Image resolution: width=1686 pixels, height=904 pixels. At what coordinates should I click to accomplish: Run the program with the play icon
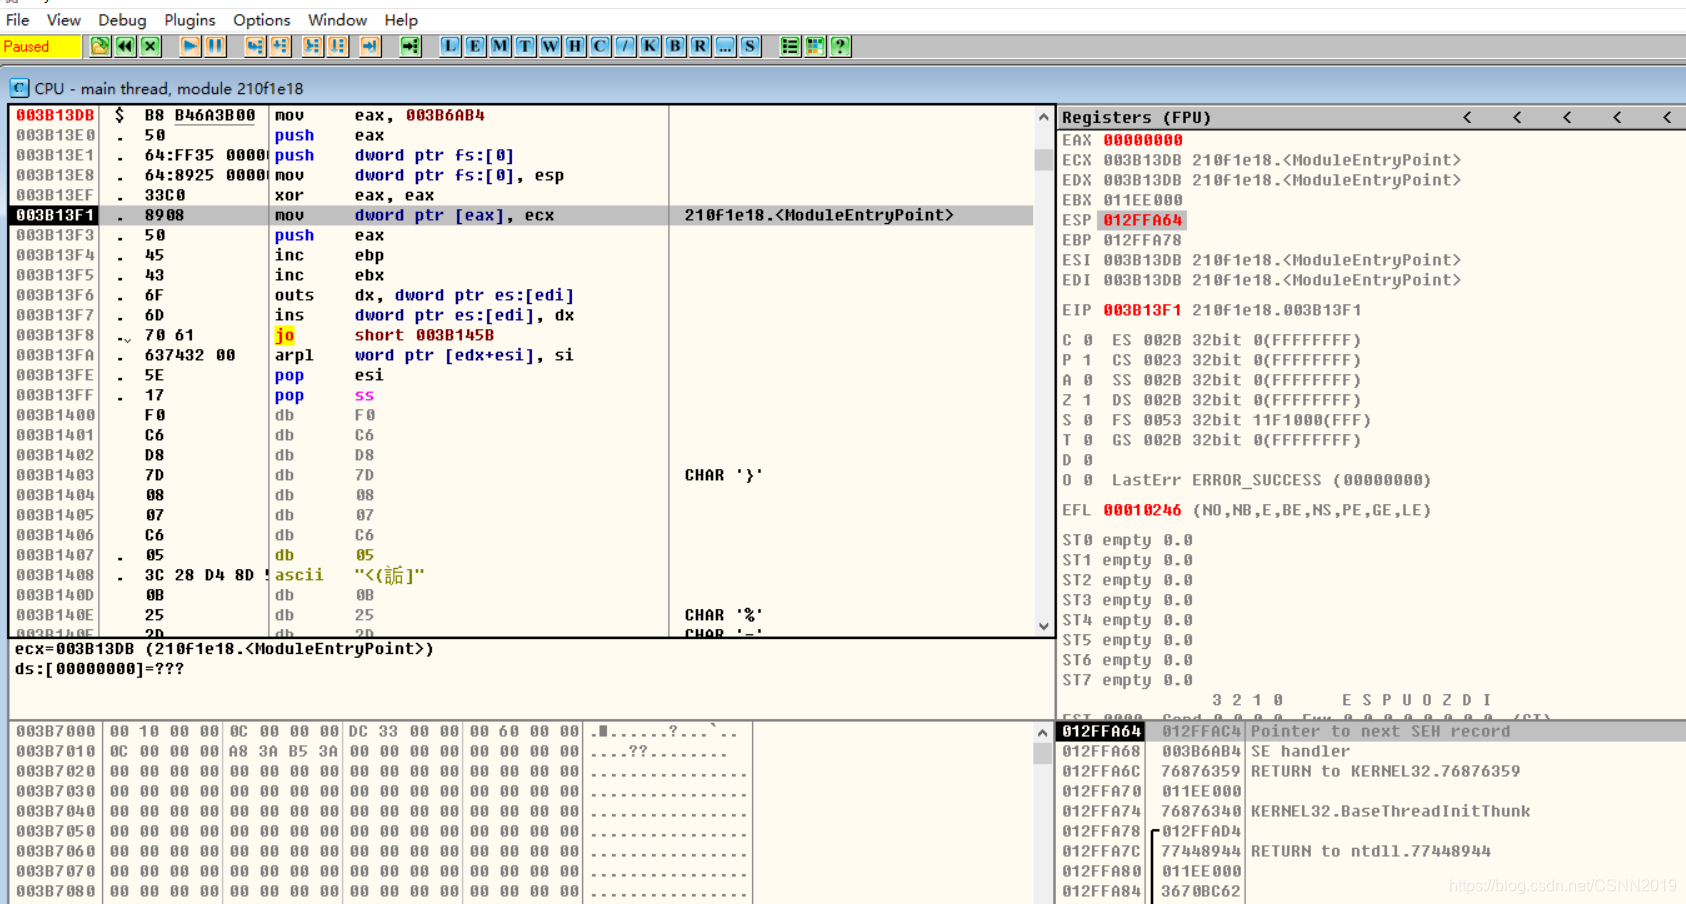coord(190,46)
